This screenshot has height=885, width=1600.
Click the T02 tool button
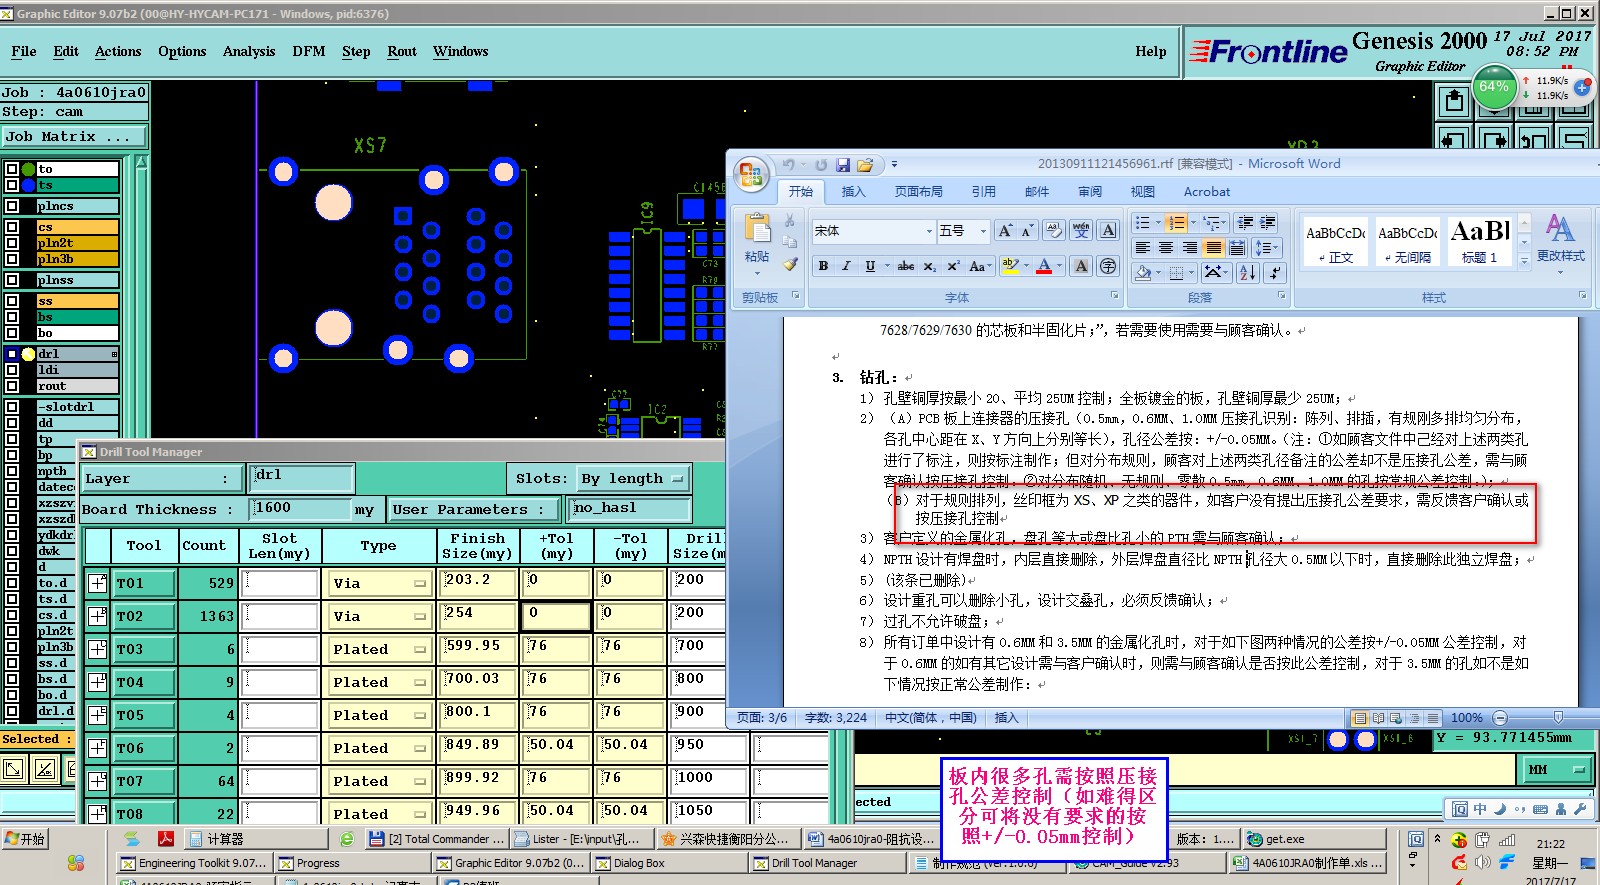click(x=145, y=616)
